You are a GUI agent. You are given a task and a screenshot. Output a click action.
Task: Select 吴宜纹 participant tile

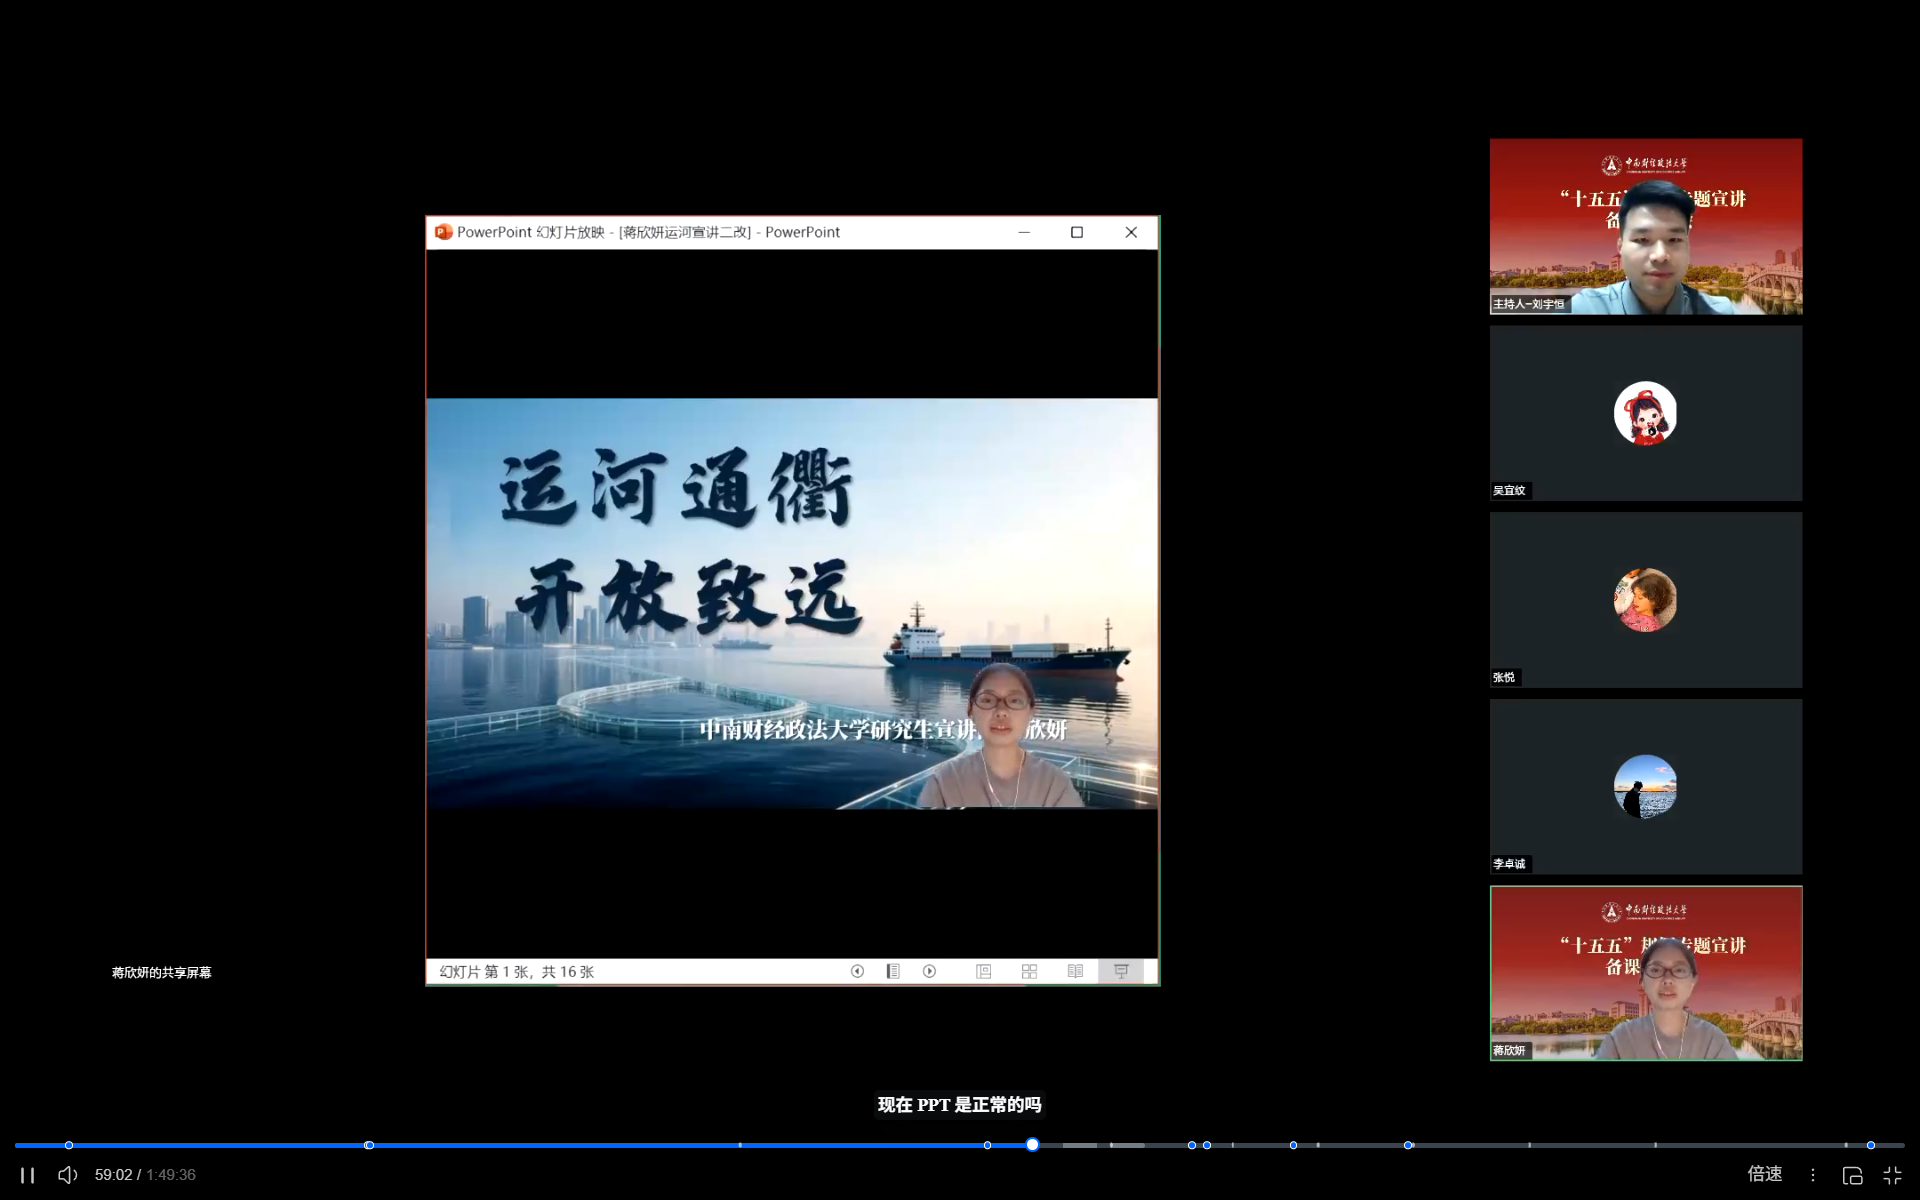pos(1645,413)
